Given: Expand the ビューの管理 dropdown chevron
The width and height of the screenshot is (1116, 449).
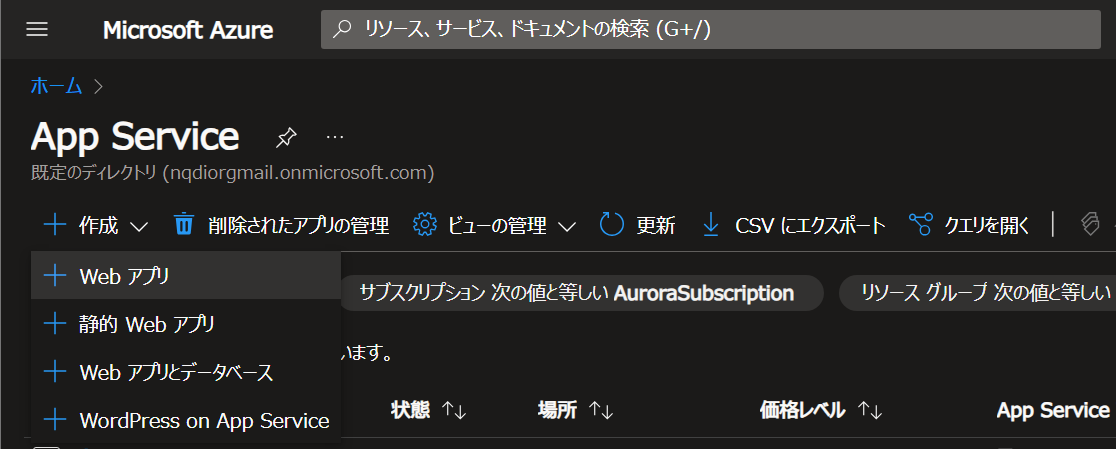Looking at the screenshot, I should 567,227.
